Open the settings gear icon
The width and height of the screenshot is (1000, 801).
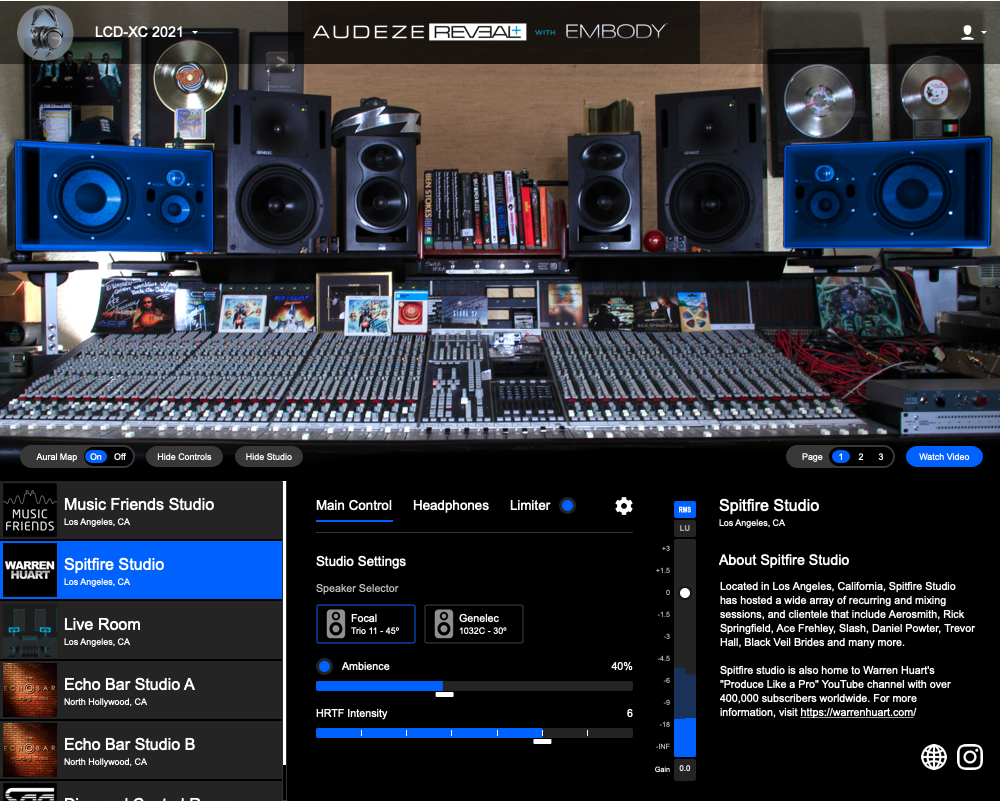(624, 506)
